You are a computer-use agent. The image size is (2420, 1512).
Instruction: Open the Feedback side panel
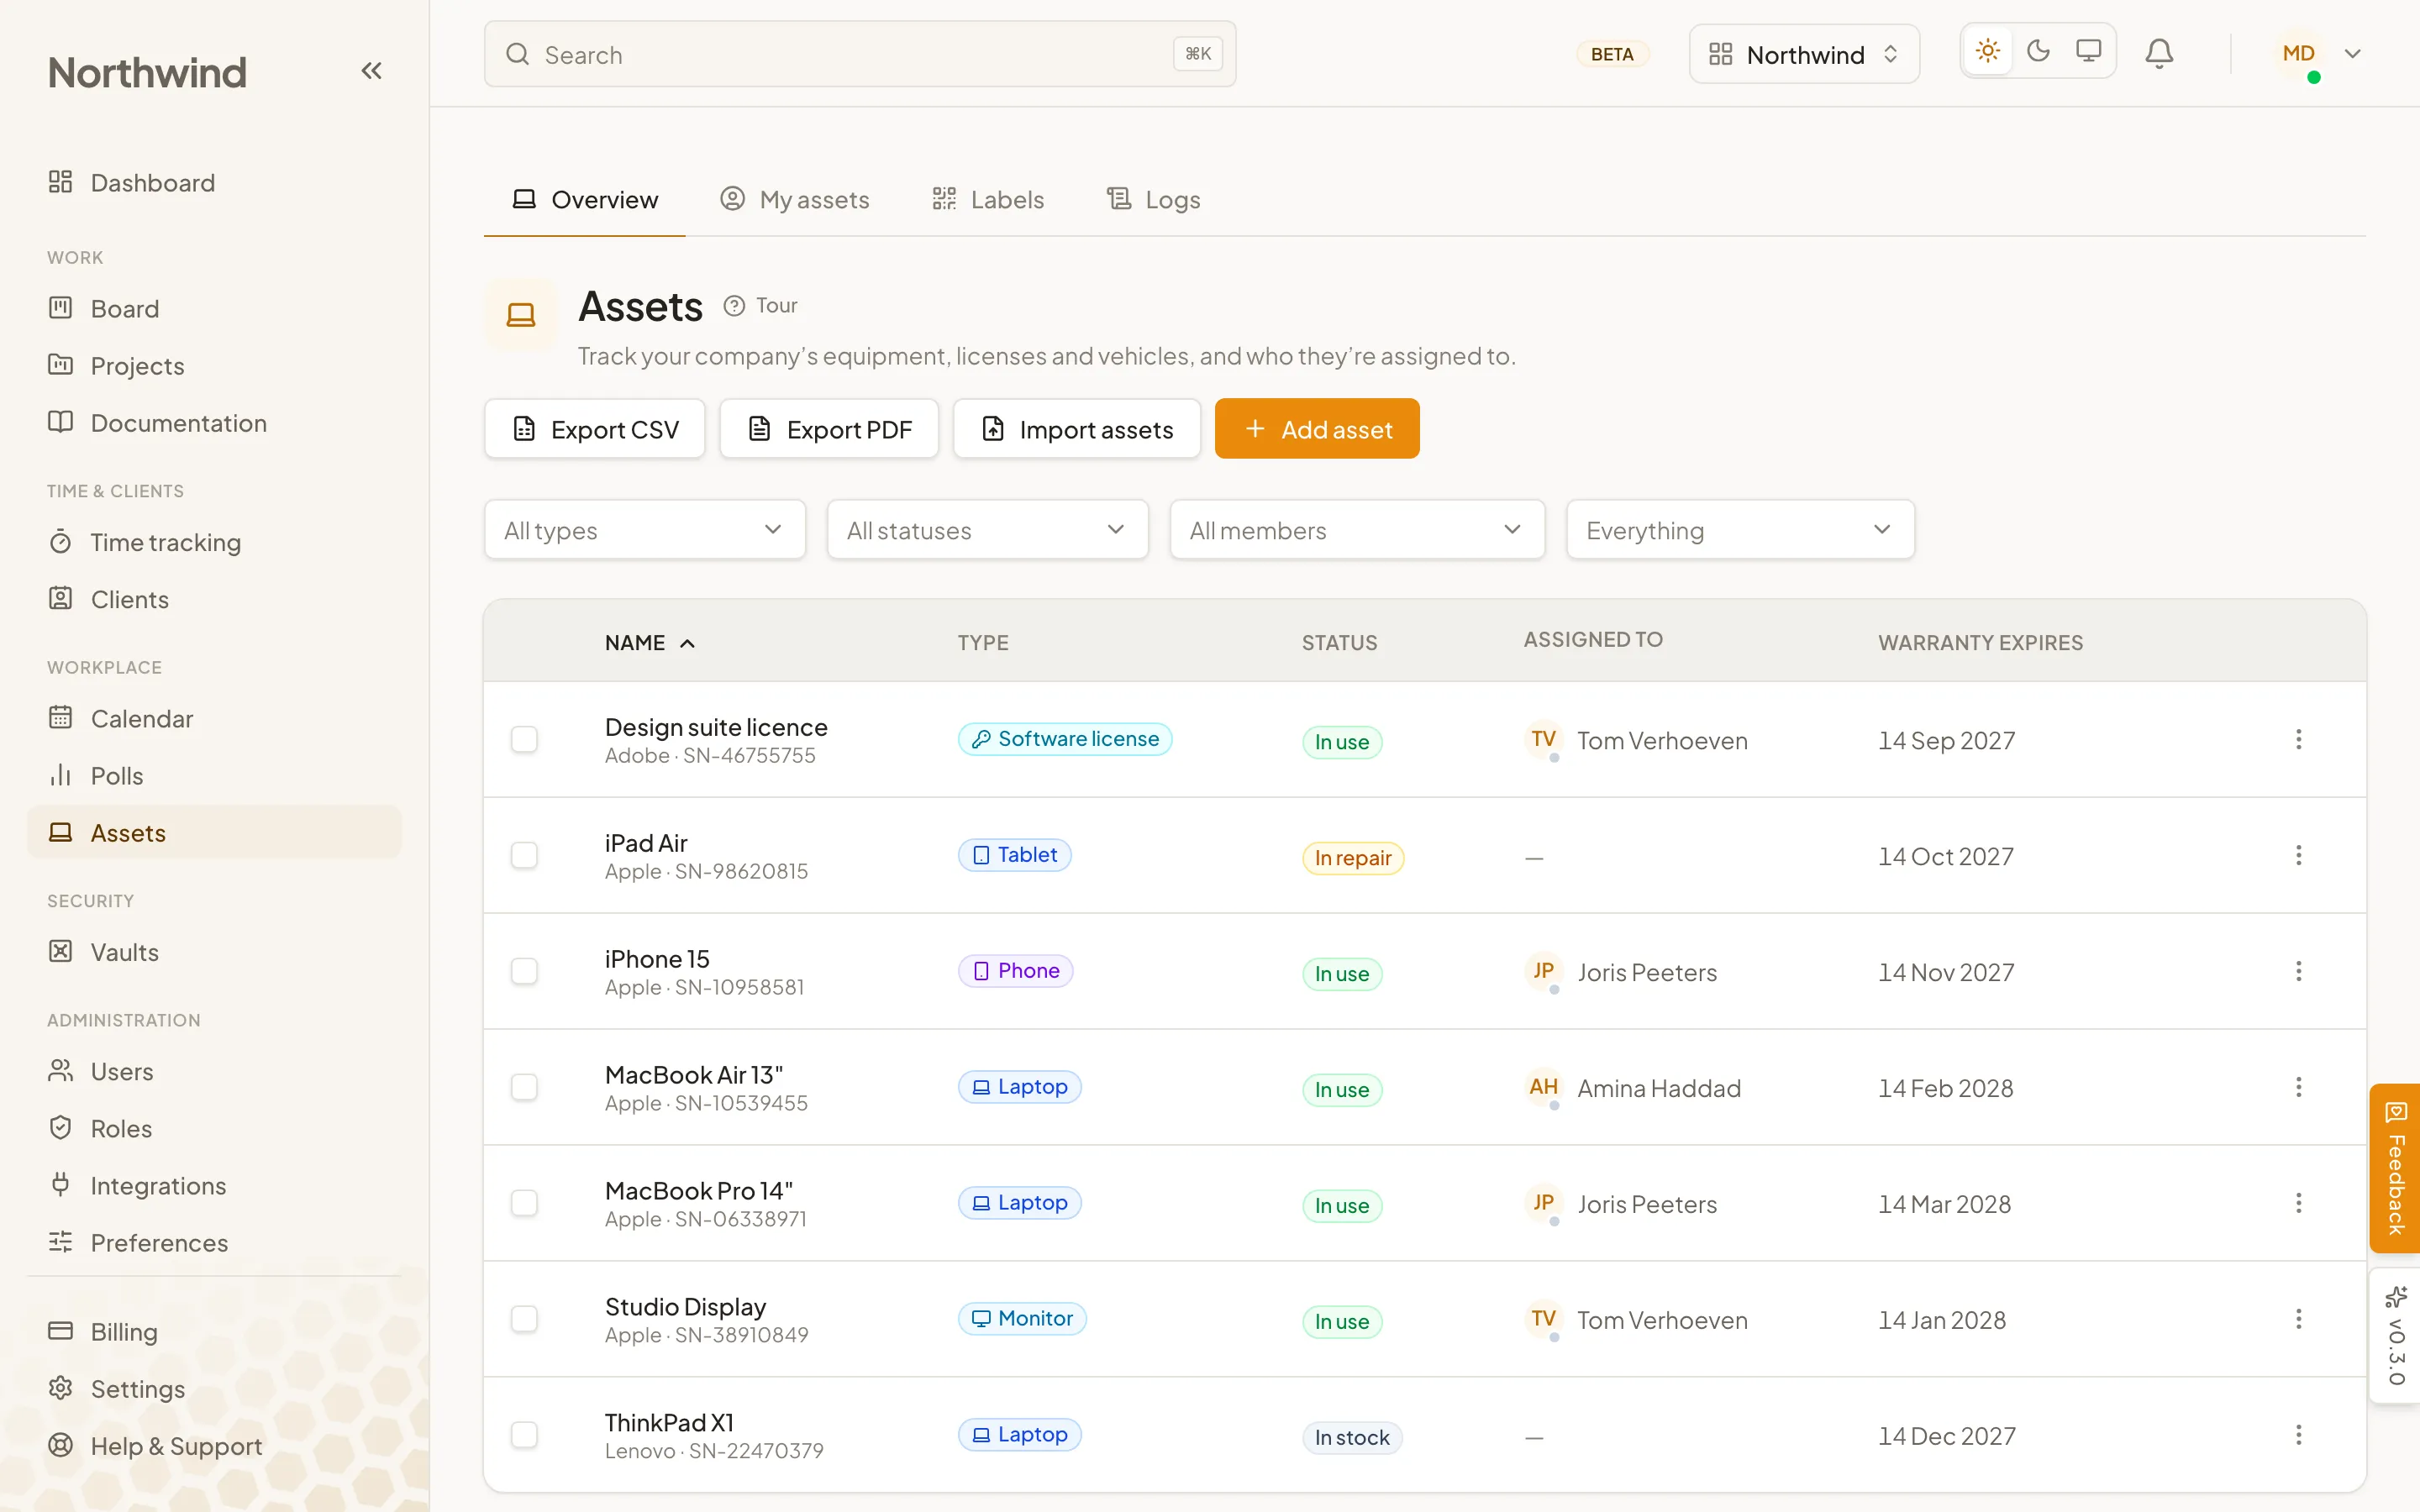2395,1168
